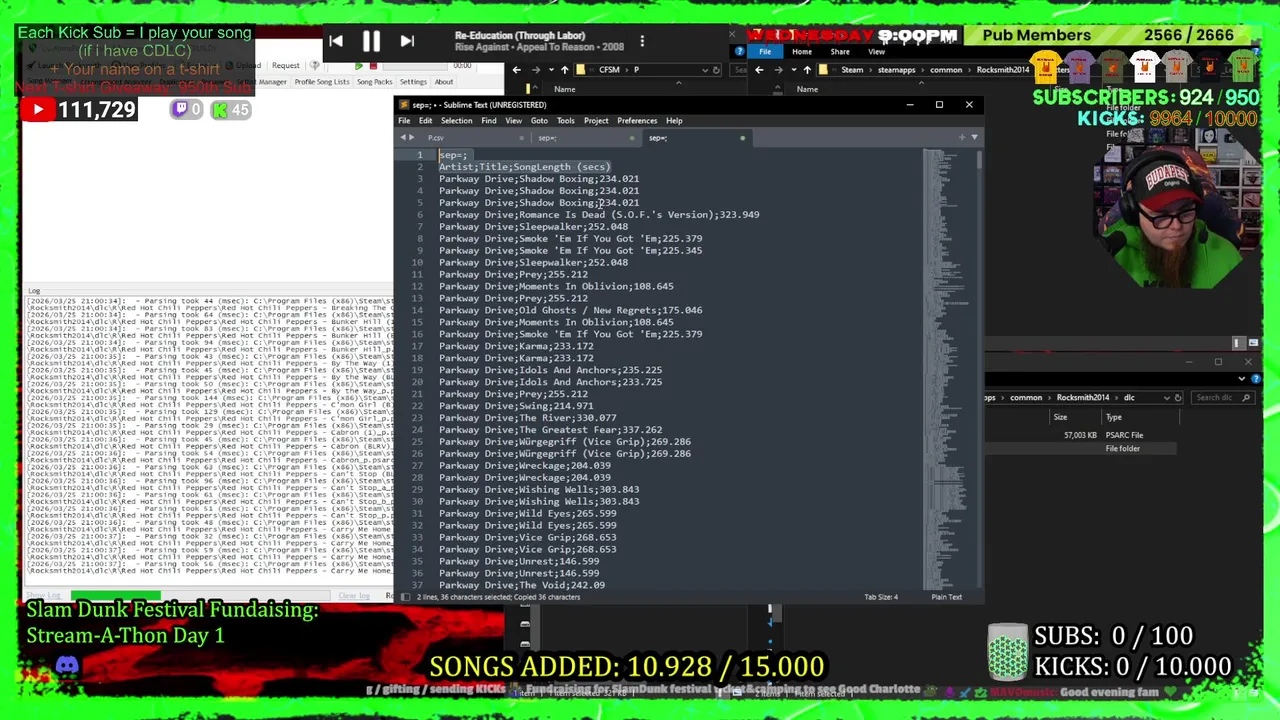Open Sublime tab list dropdown arrow
Screen dimensions: 1280x720
975,138
